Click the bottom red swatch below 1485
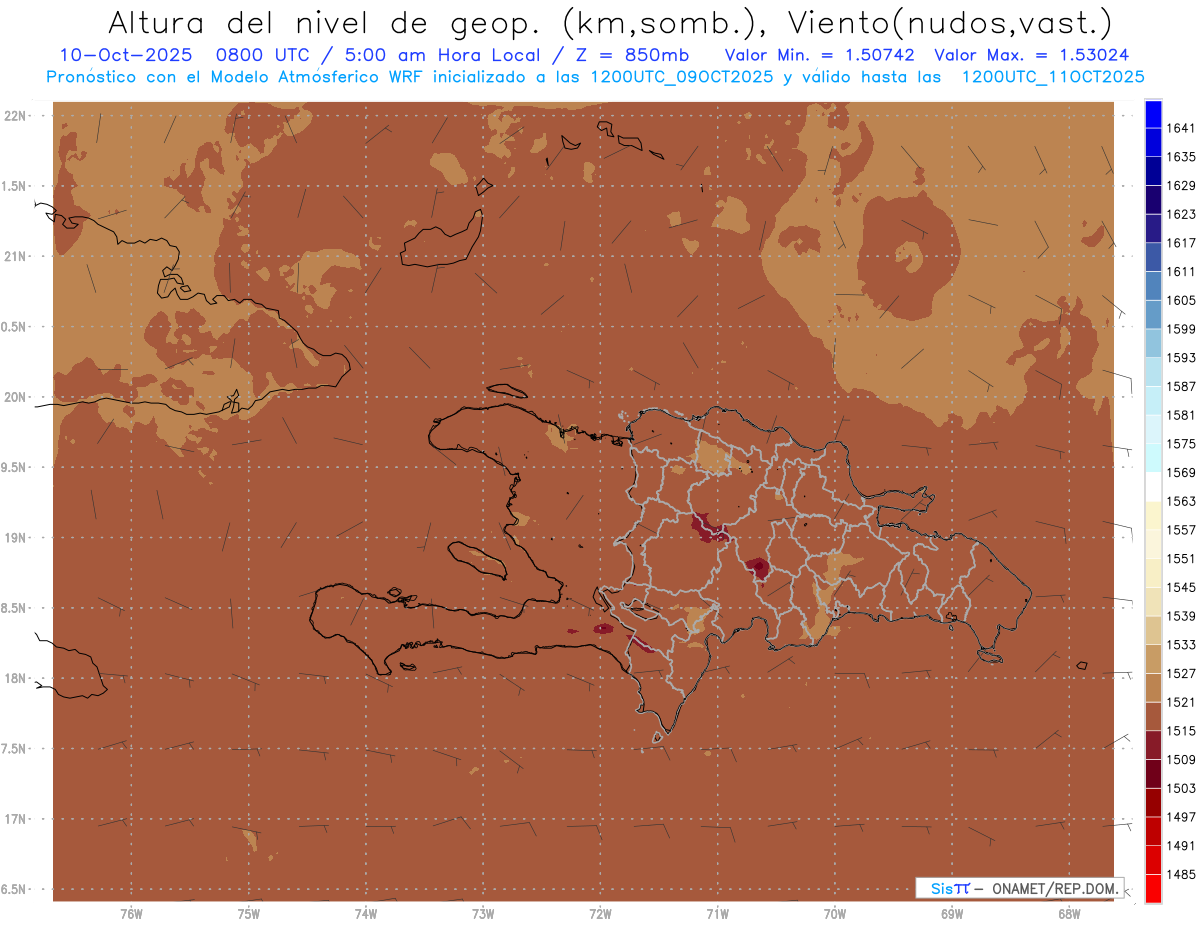 pos(1152,889)
